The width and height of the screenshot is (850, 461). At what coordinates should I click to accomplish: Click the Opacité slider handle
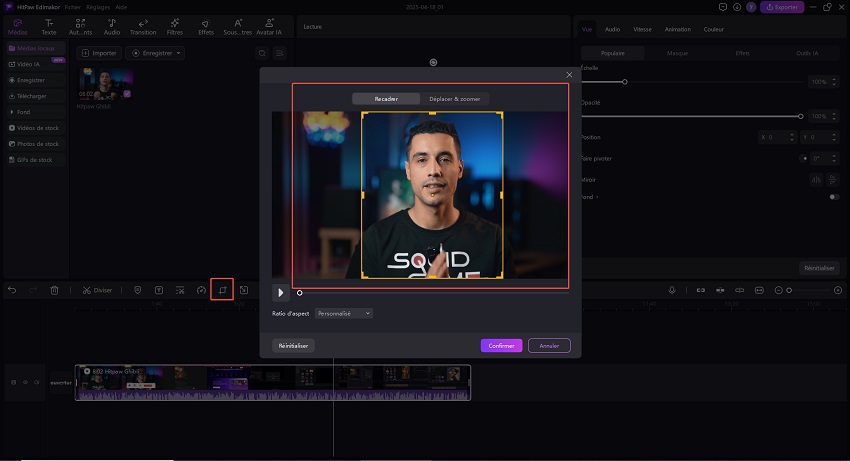(x=801, y=116)
